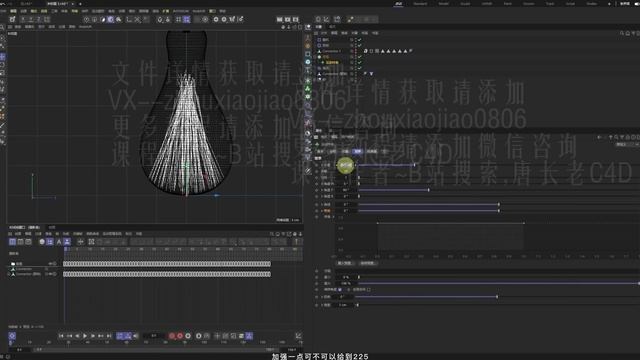Open the Redshift menu in viewport menu bar
Viewport: 640px width, 360px height.
pos(85,27)
